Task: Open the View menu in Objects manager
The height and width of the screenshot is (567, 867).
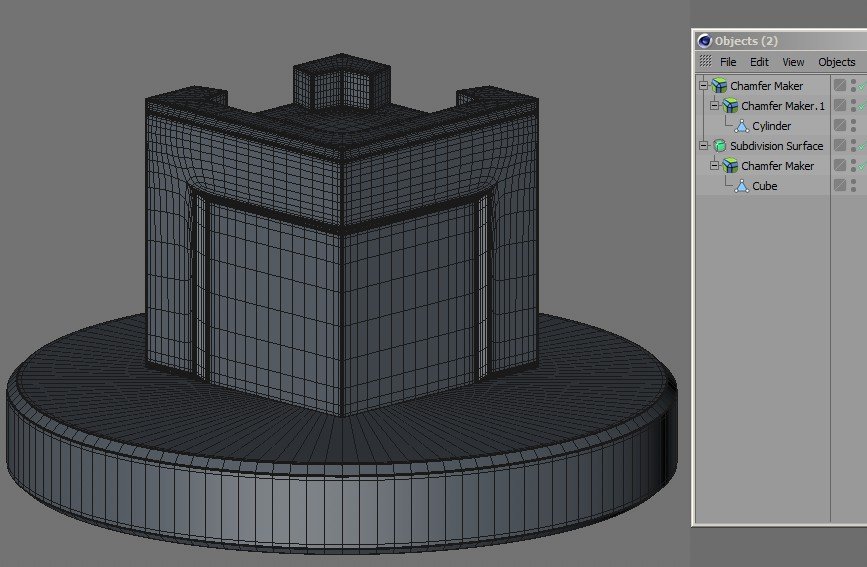Action: [x=793, y=62]
